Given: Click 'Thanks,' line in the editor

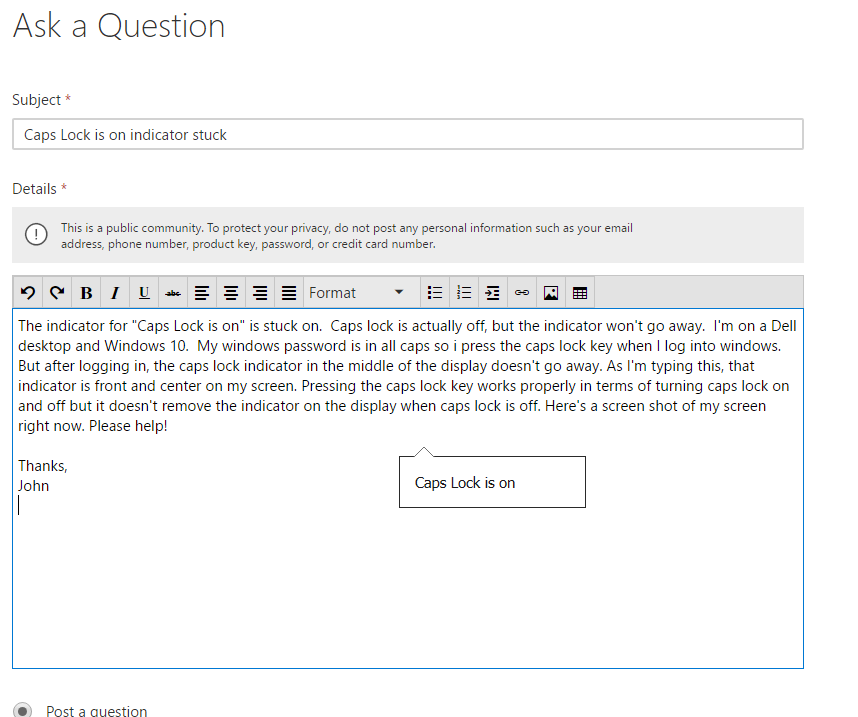Looking at the screenshot, I should (x=43, y=466).
